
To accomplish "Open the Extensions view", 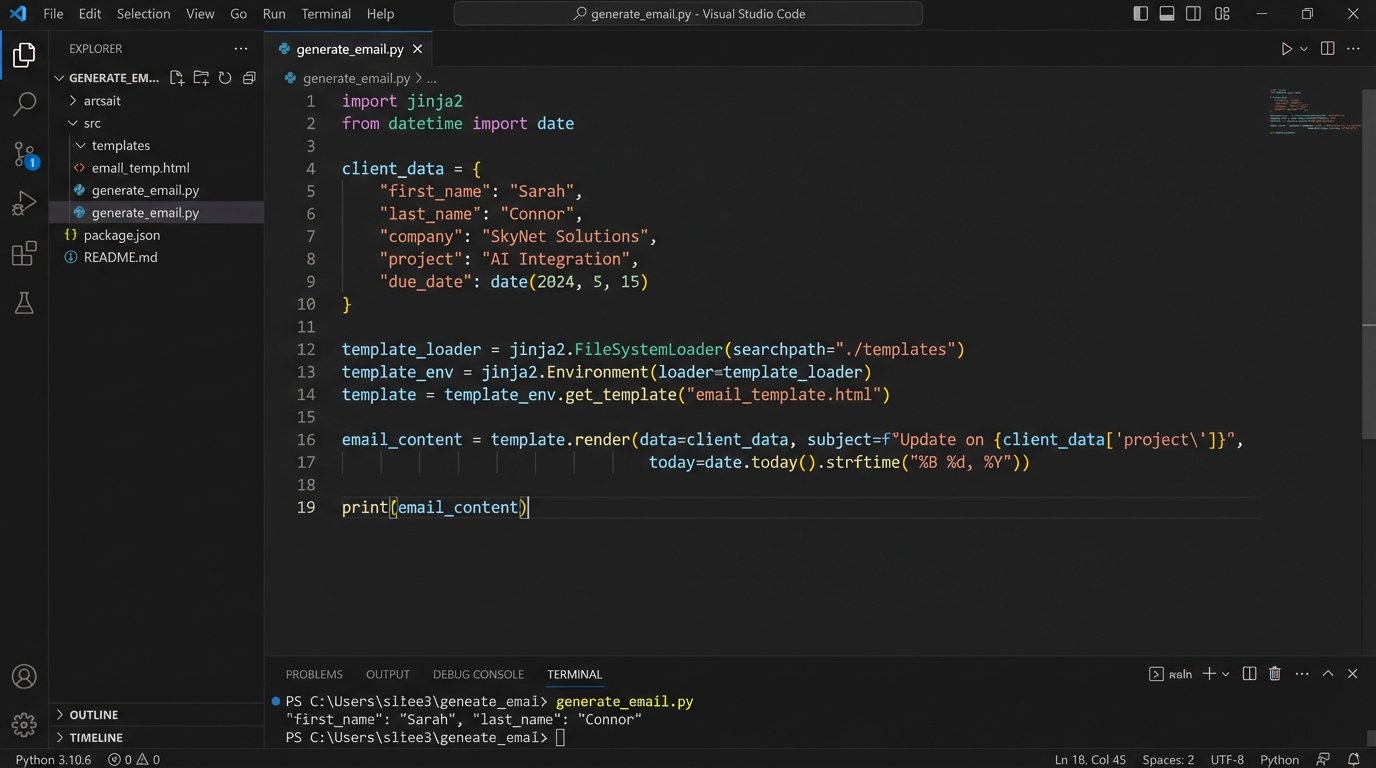I will tap(24, 254).
